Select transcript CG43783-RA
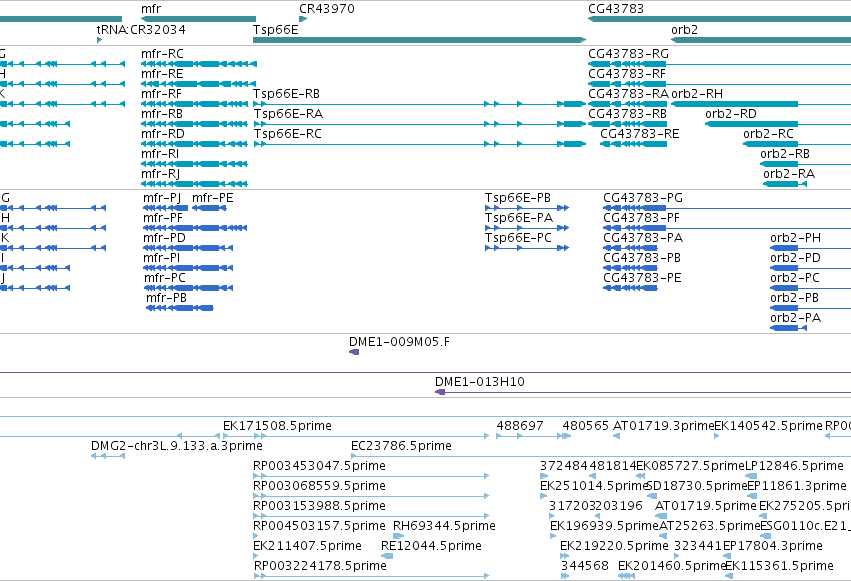Screen dimensions: 851x581 pyautogui.click(x=627, y=104)
